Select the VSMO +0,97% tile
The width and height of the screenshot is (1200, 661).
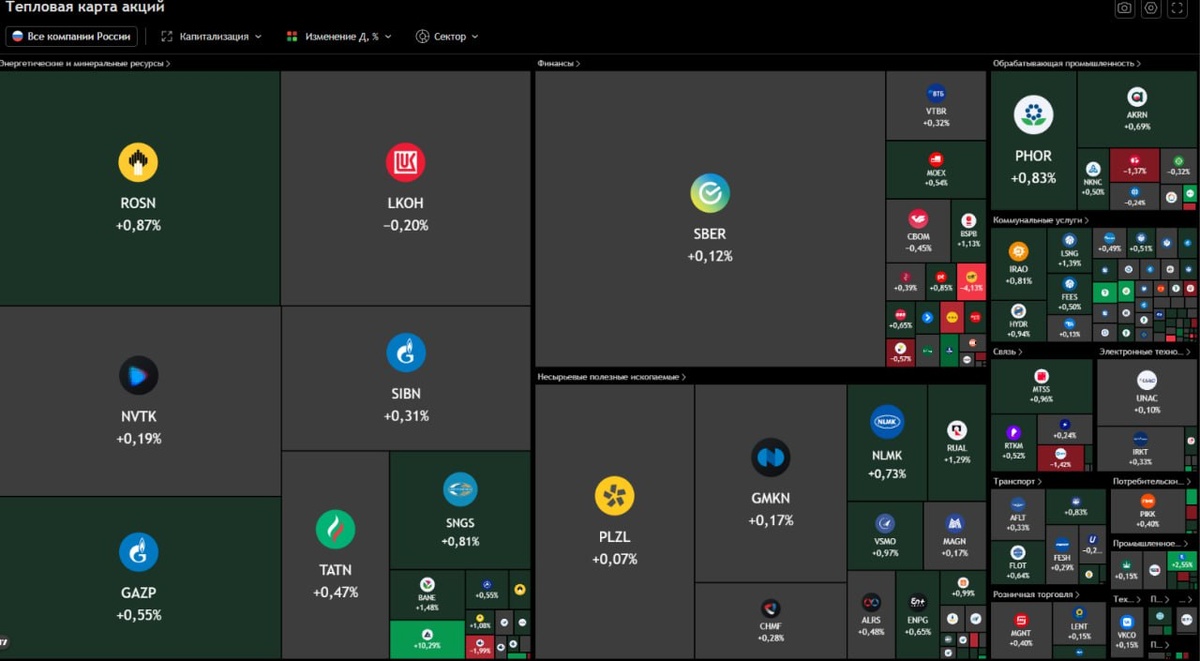(x=884, y=535)
